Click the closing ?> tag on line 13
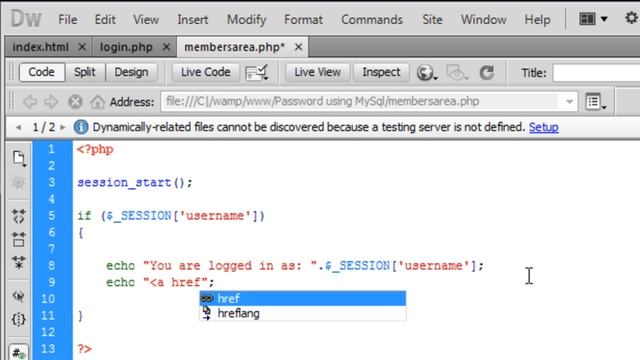The height and width of the screenshot is (360, 640). (x=84, y=349)
